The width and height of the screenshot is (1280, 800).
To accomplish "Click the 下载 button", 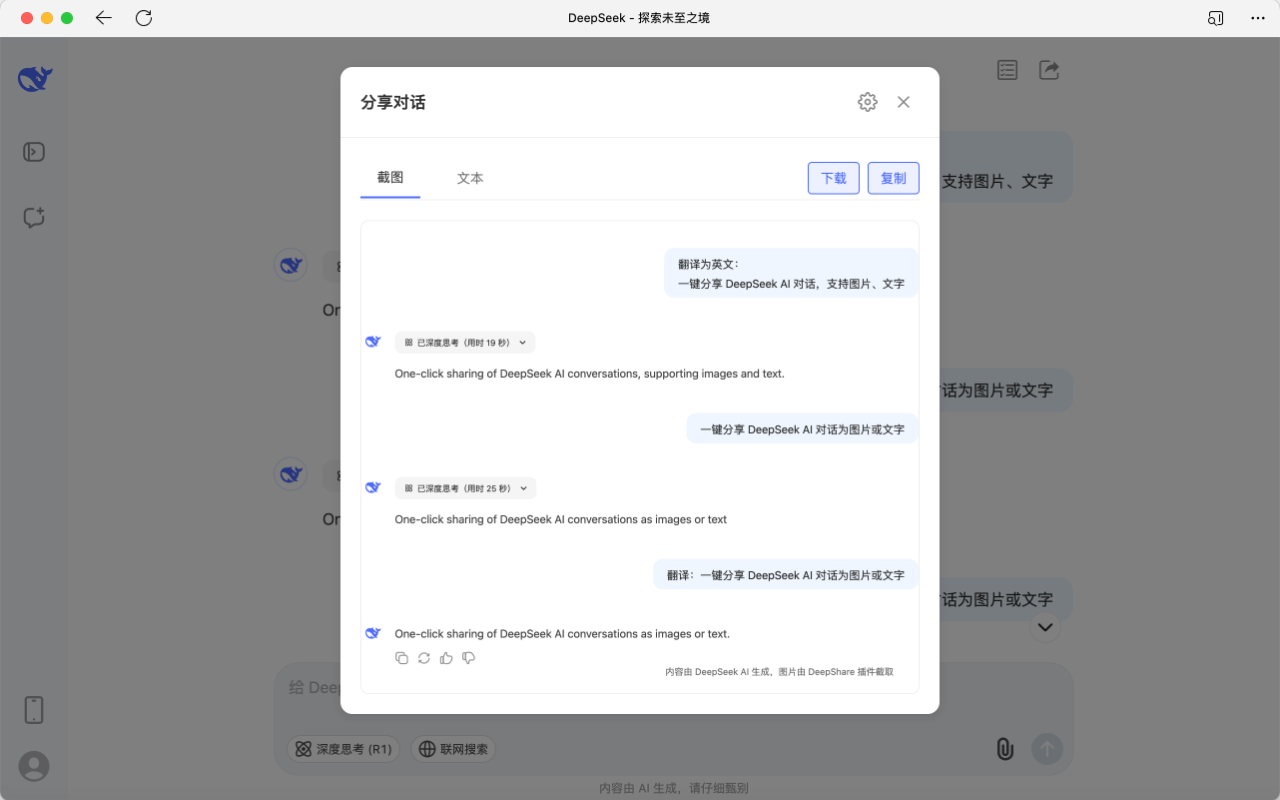I will (834, 178).
